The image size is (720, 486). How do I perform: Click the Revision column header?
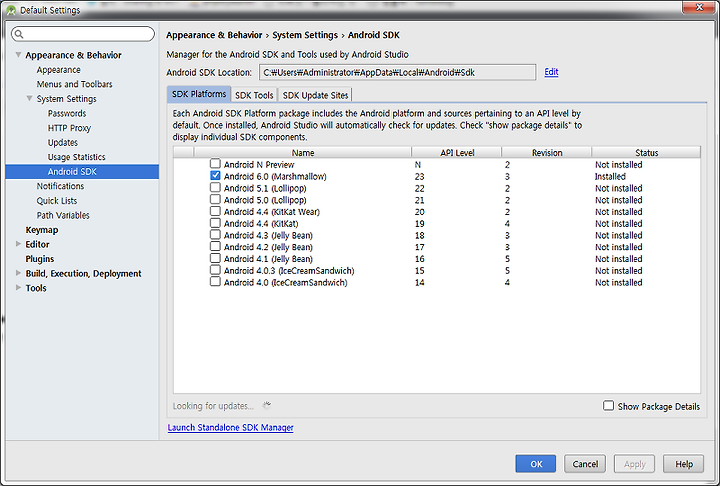click(547, 153)
